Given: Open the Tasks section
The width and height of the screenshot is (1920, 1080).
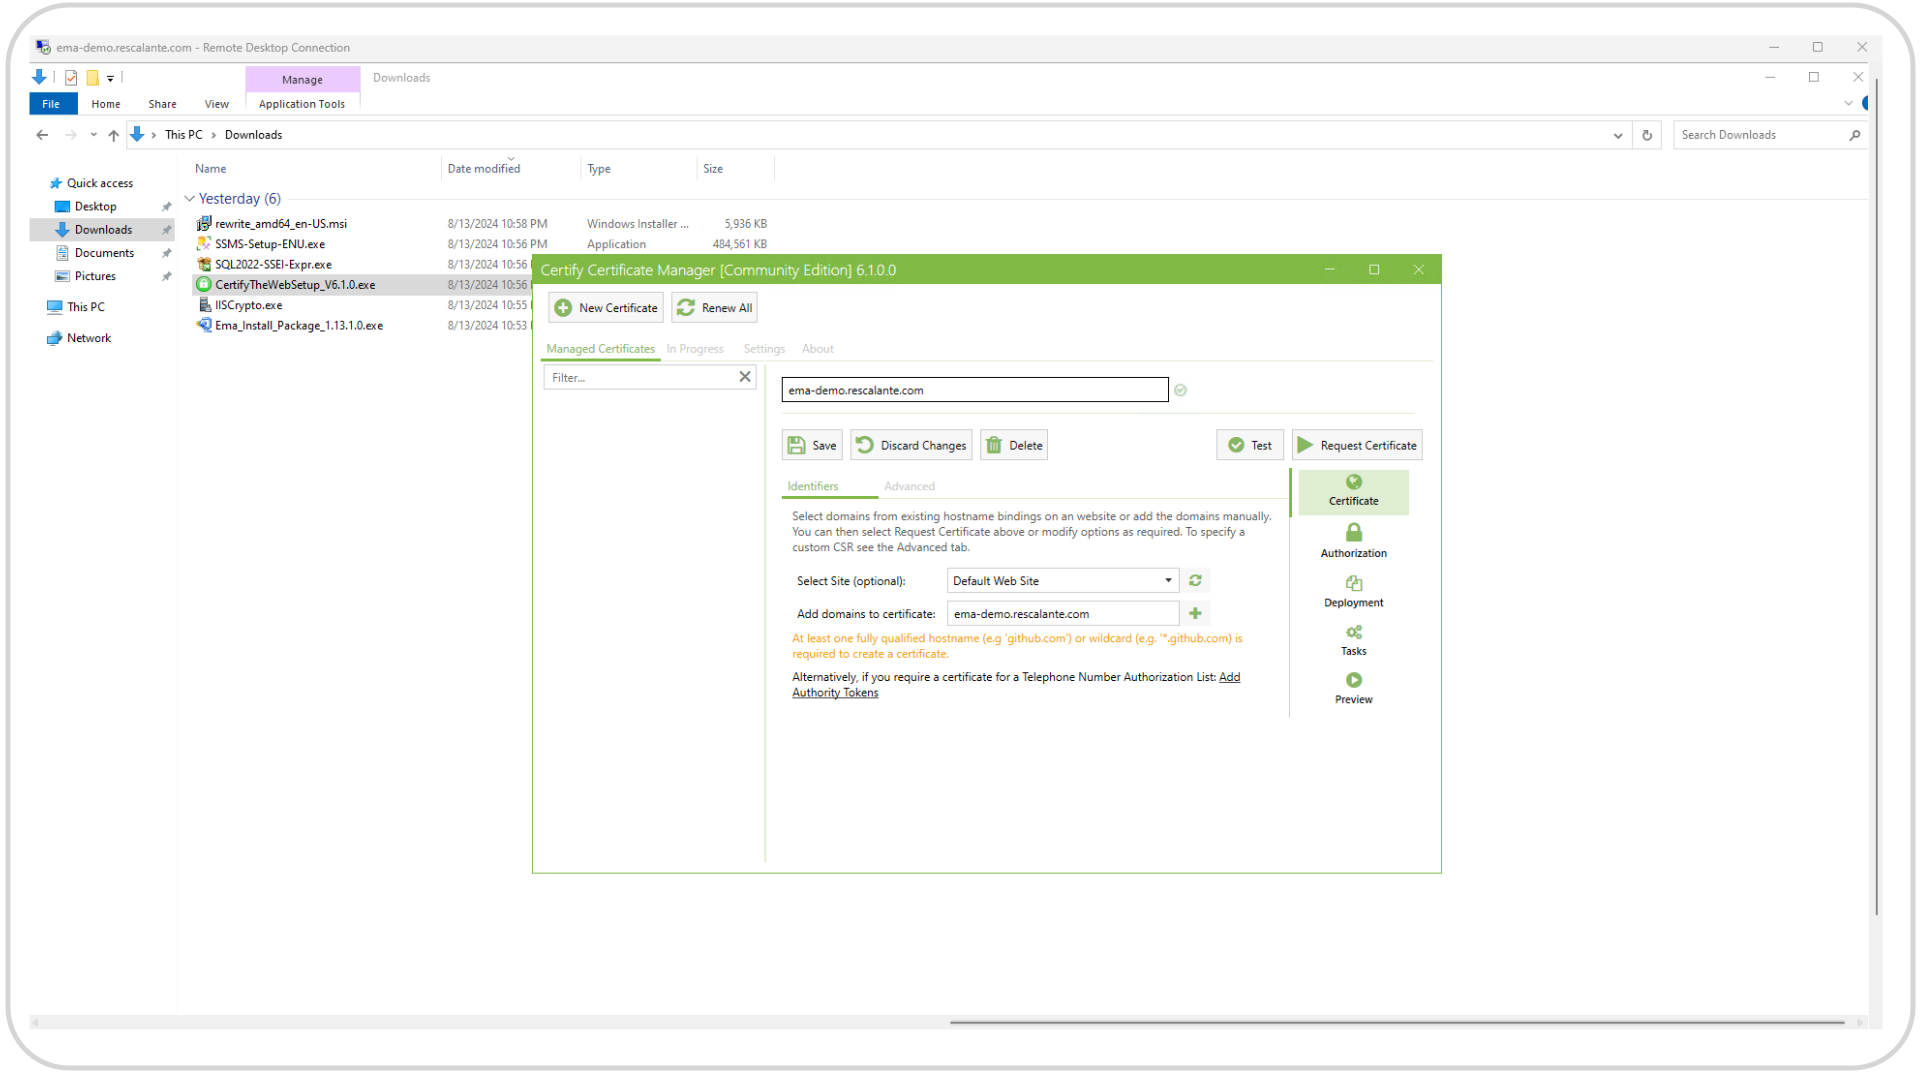Looking at the screenshot, I should click(x=1353, y=640).
